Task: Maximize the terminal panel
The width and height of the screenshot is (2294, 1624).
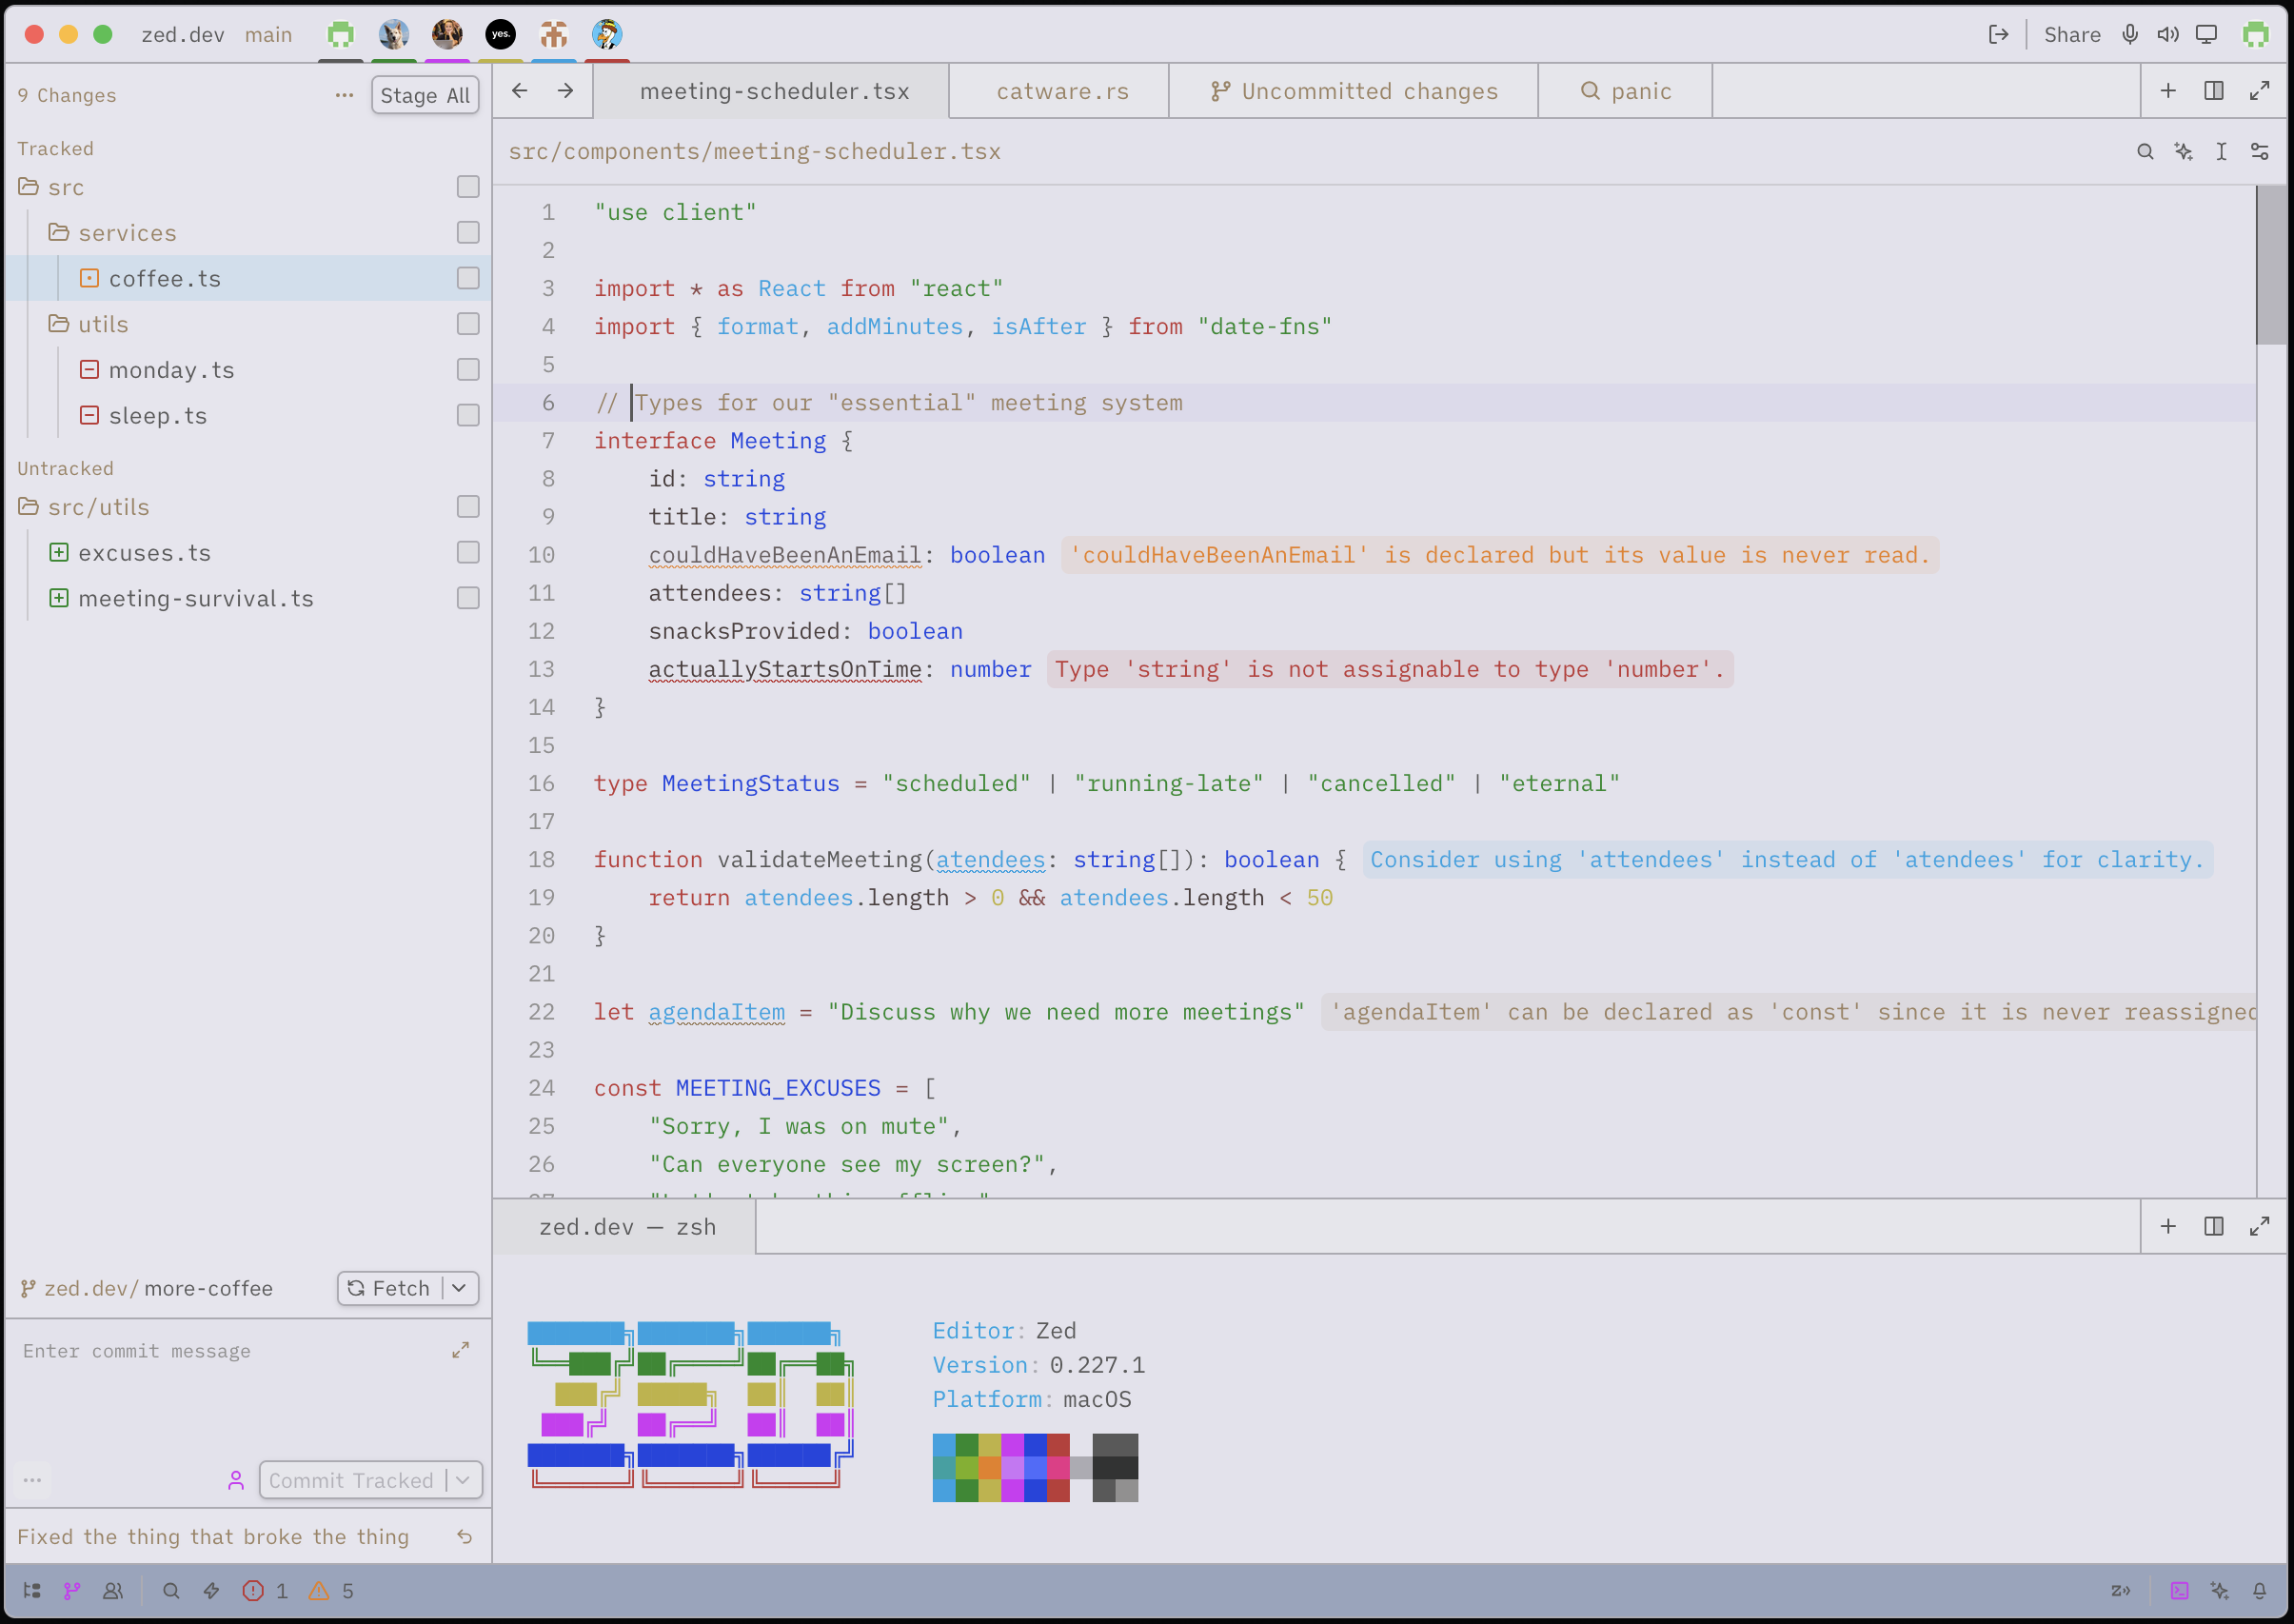Action: click(2260, 1226)
